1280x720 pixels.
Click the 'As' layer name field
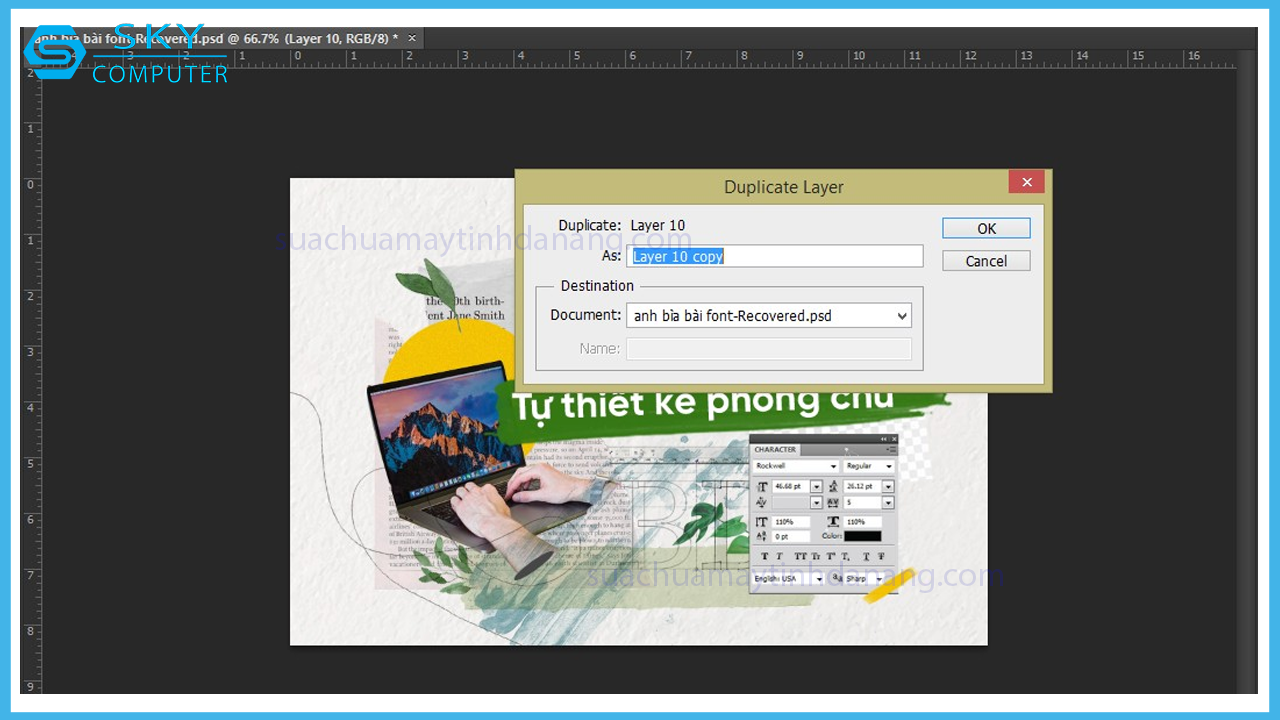click(x=775, y=257)
